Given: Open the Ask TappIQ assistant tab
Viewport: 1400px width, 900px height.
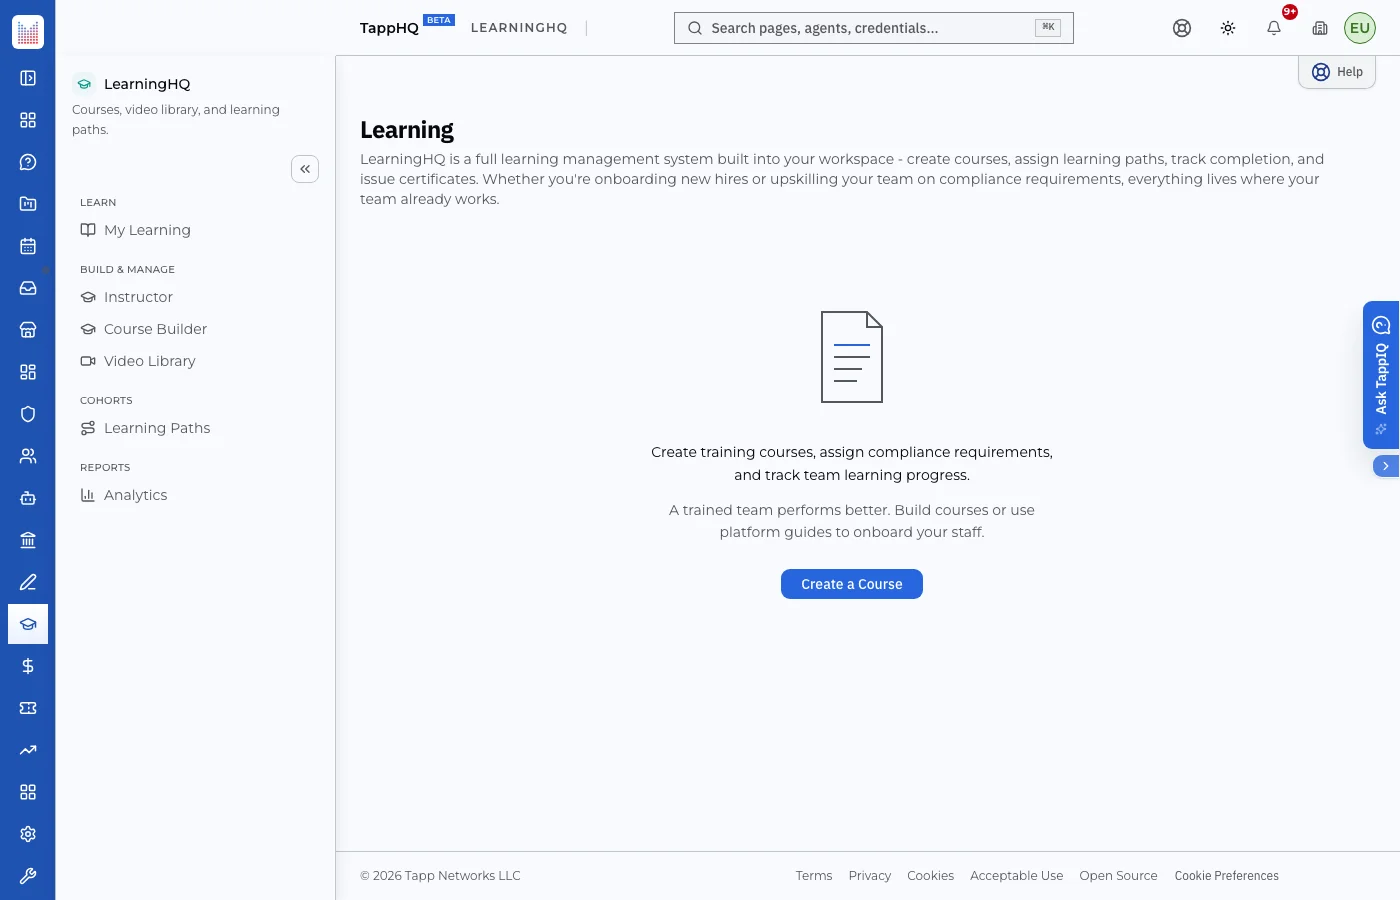Looking at the screenshot, I should (1381, 375).
